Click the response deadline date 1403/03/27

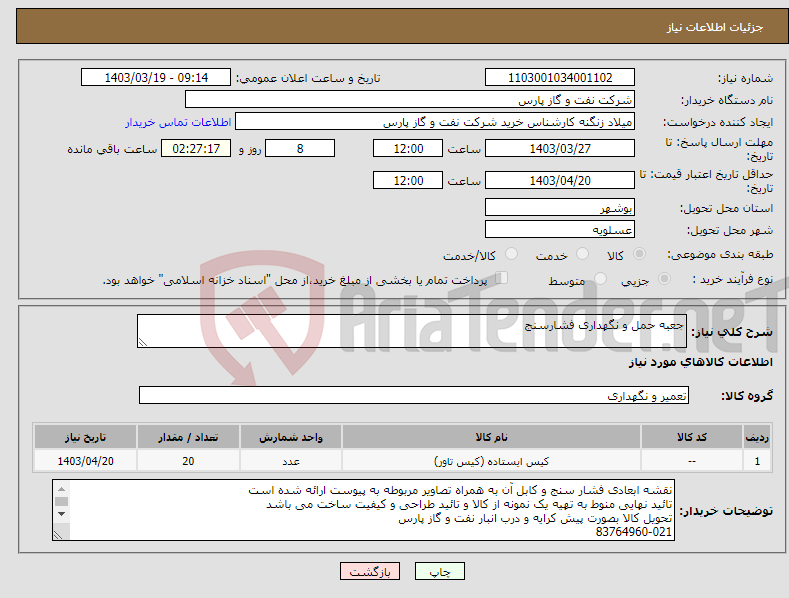[x=560, y=148]
